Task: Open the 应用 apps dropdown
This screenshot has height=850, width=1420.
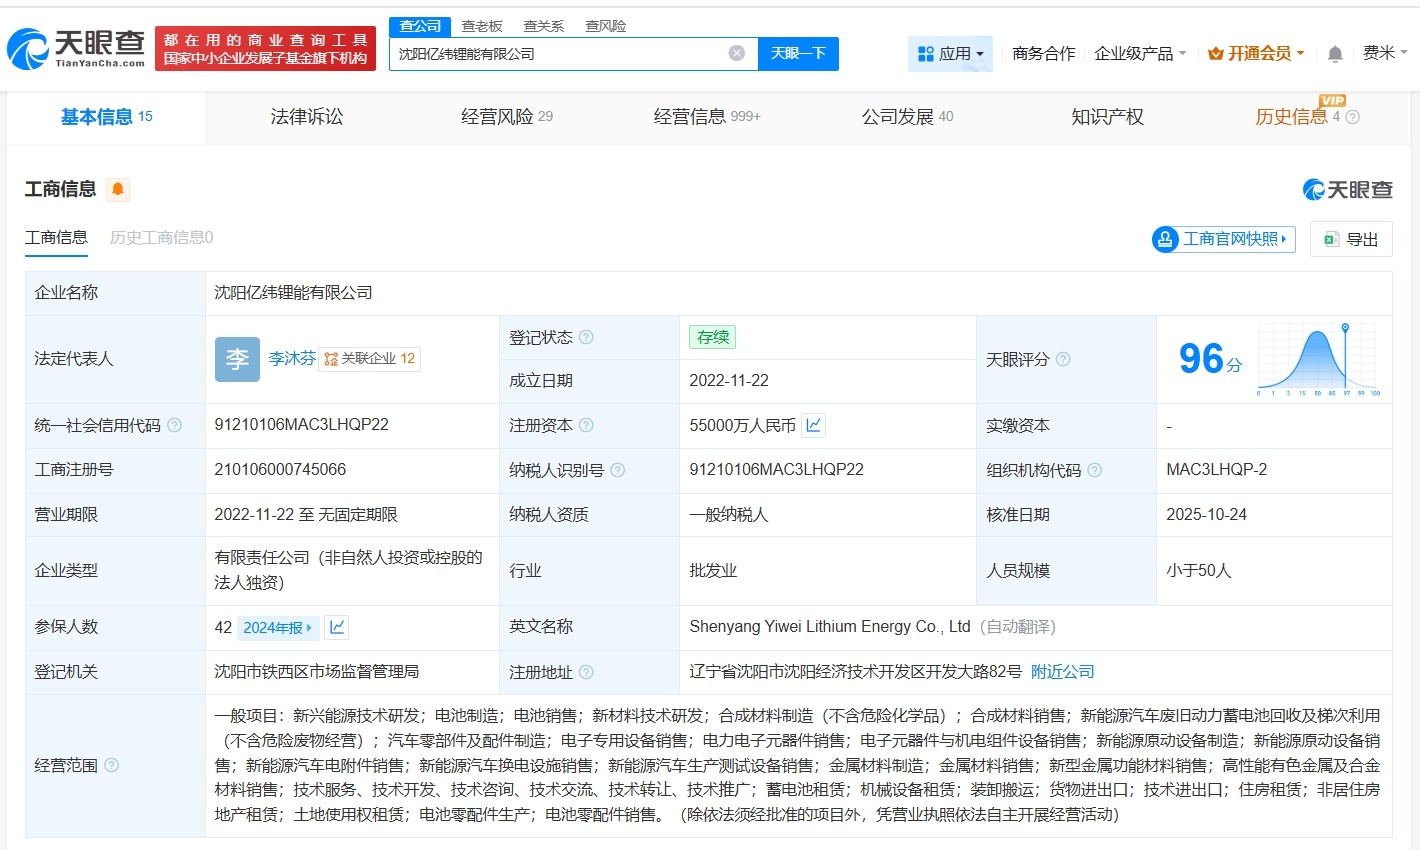Action: [x=950, y=53]
